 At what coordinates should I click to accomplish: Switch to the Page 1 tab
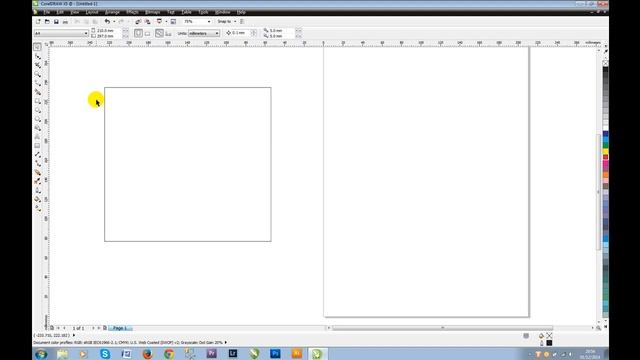tap(120, 328)
